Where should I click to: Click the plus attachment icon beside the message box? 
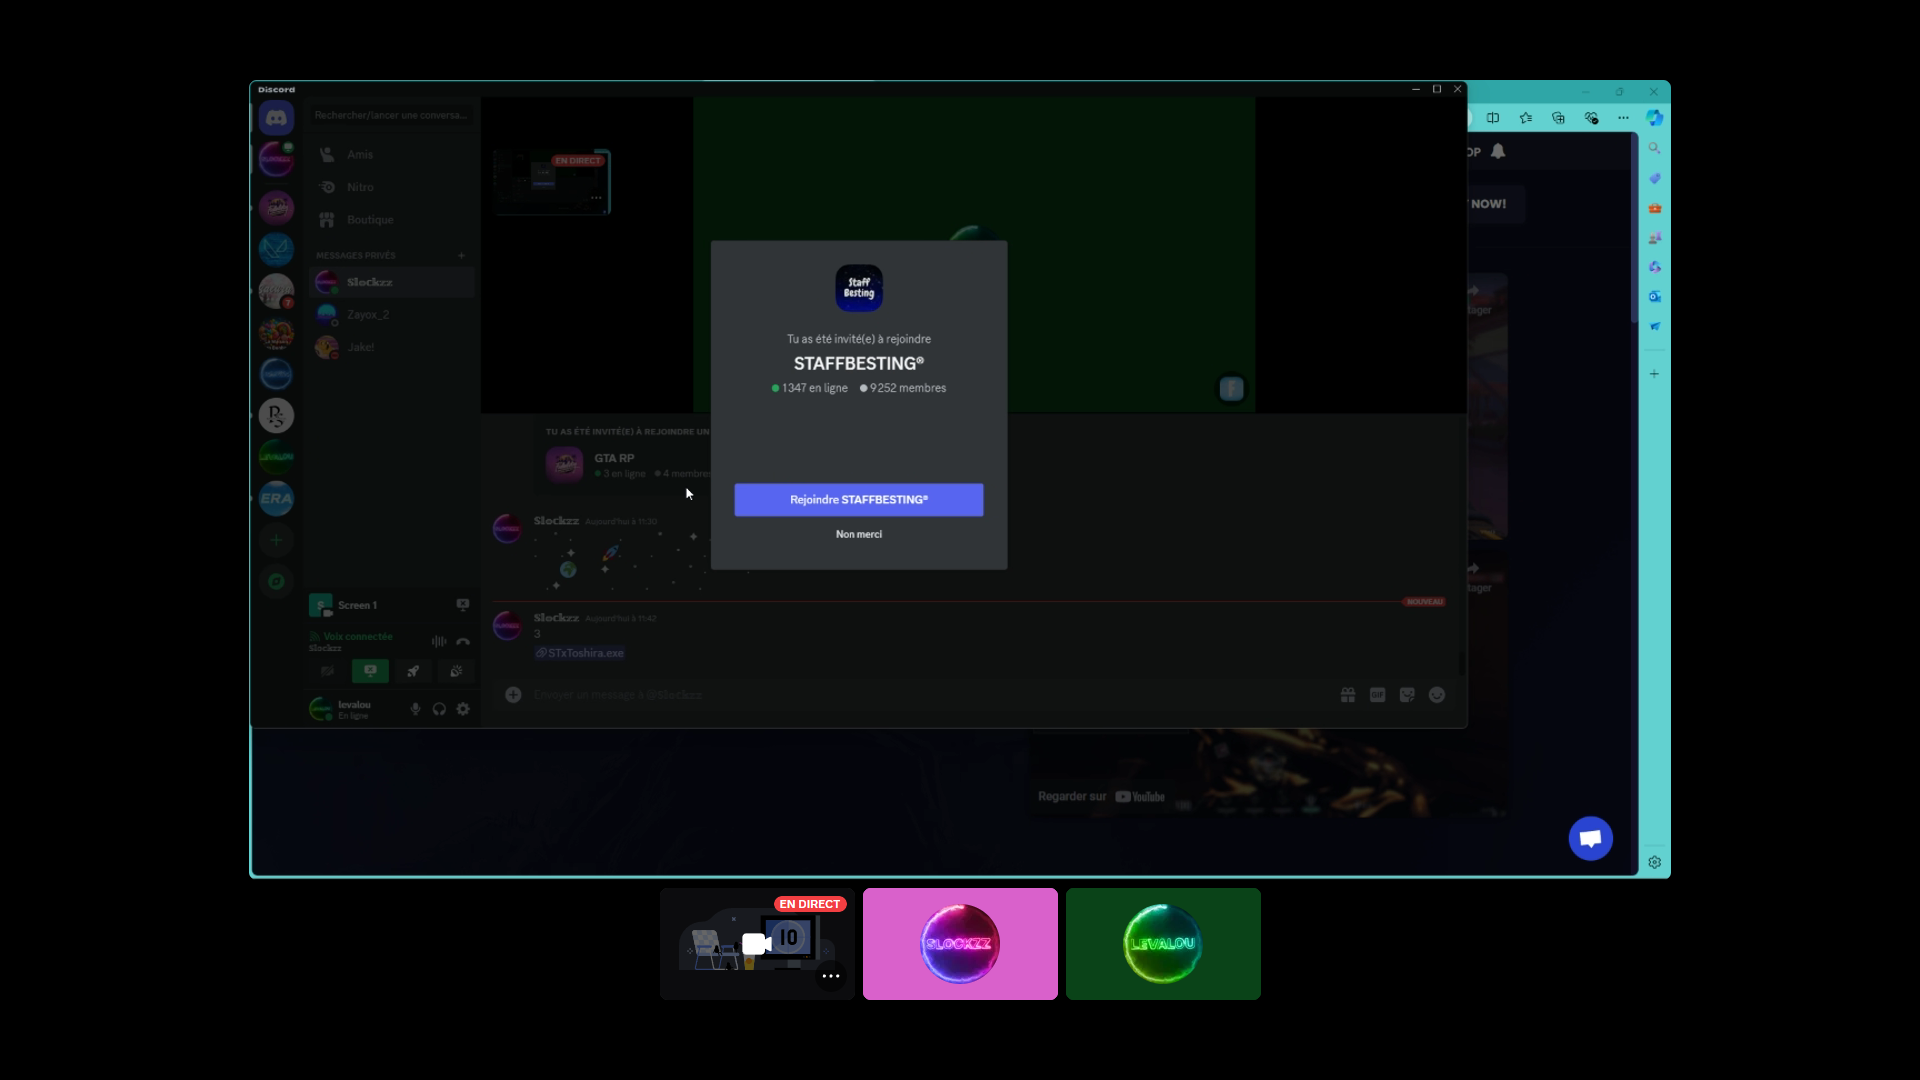513,694
